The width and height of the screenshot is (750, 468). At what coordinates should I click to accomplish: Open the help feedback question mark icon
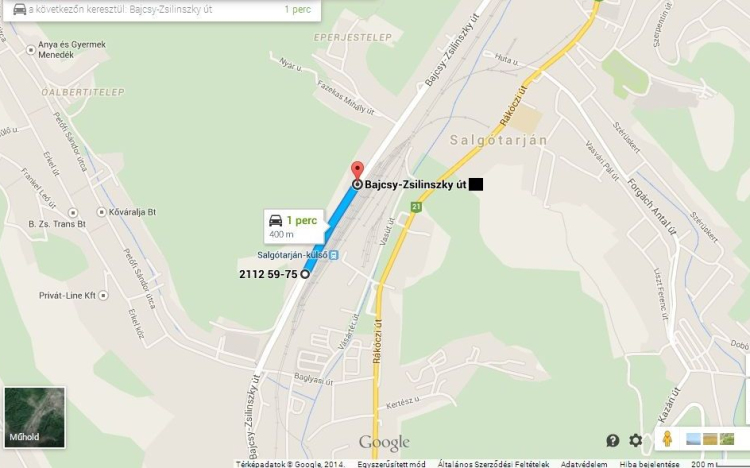[613, 440]
